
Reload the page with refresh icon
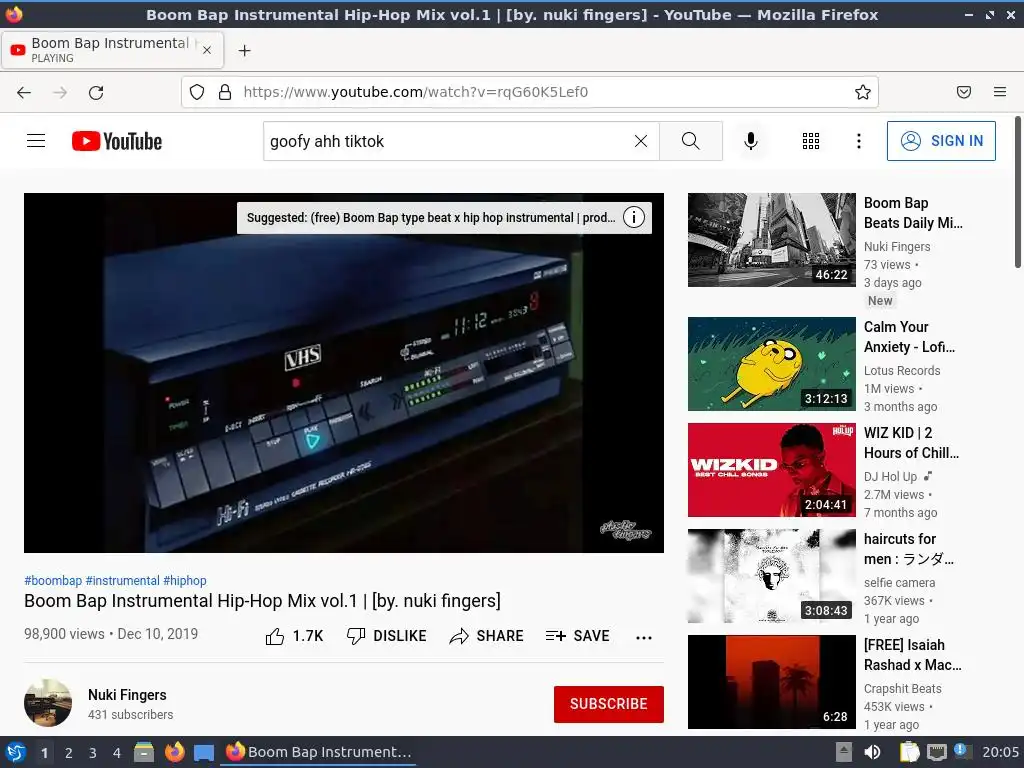(96, 92)
